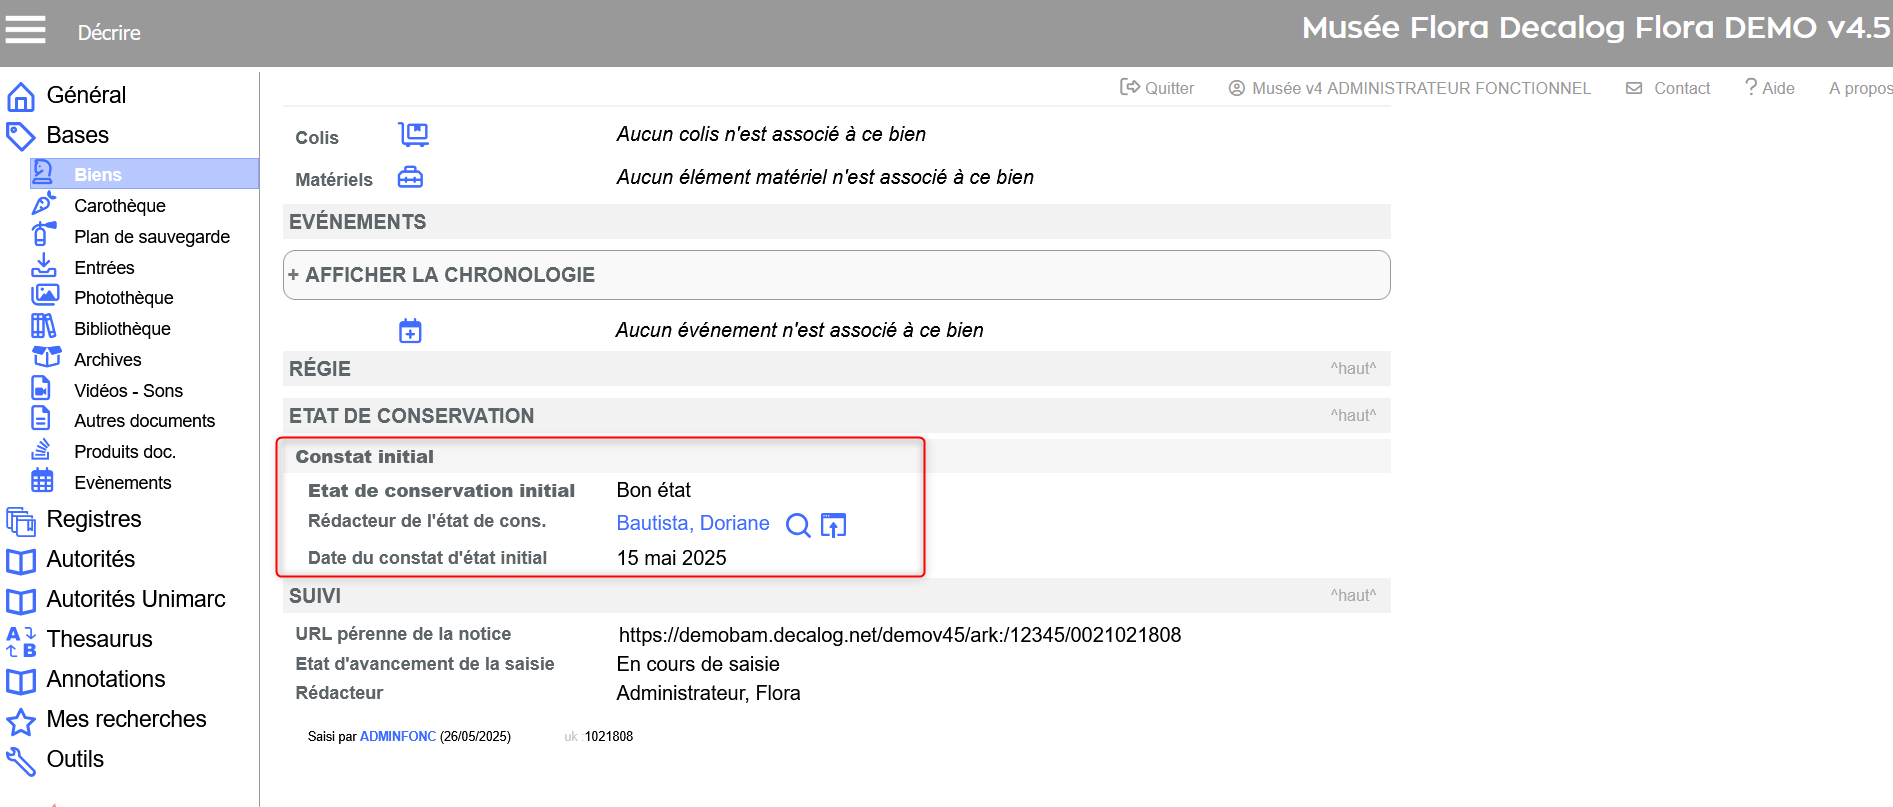This screenshot has width=1893, height=807.
Task: Click magnifier icon next to Bautista, Doriane
Action: [797, 525]
